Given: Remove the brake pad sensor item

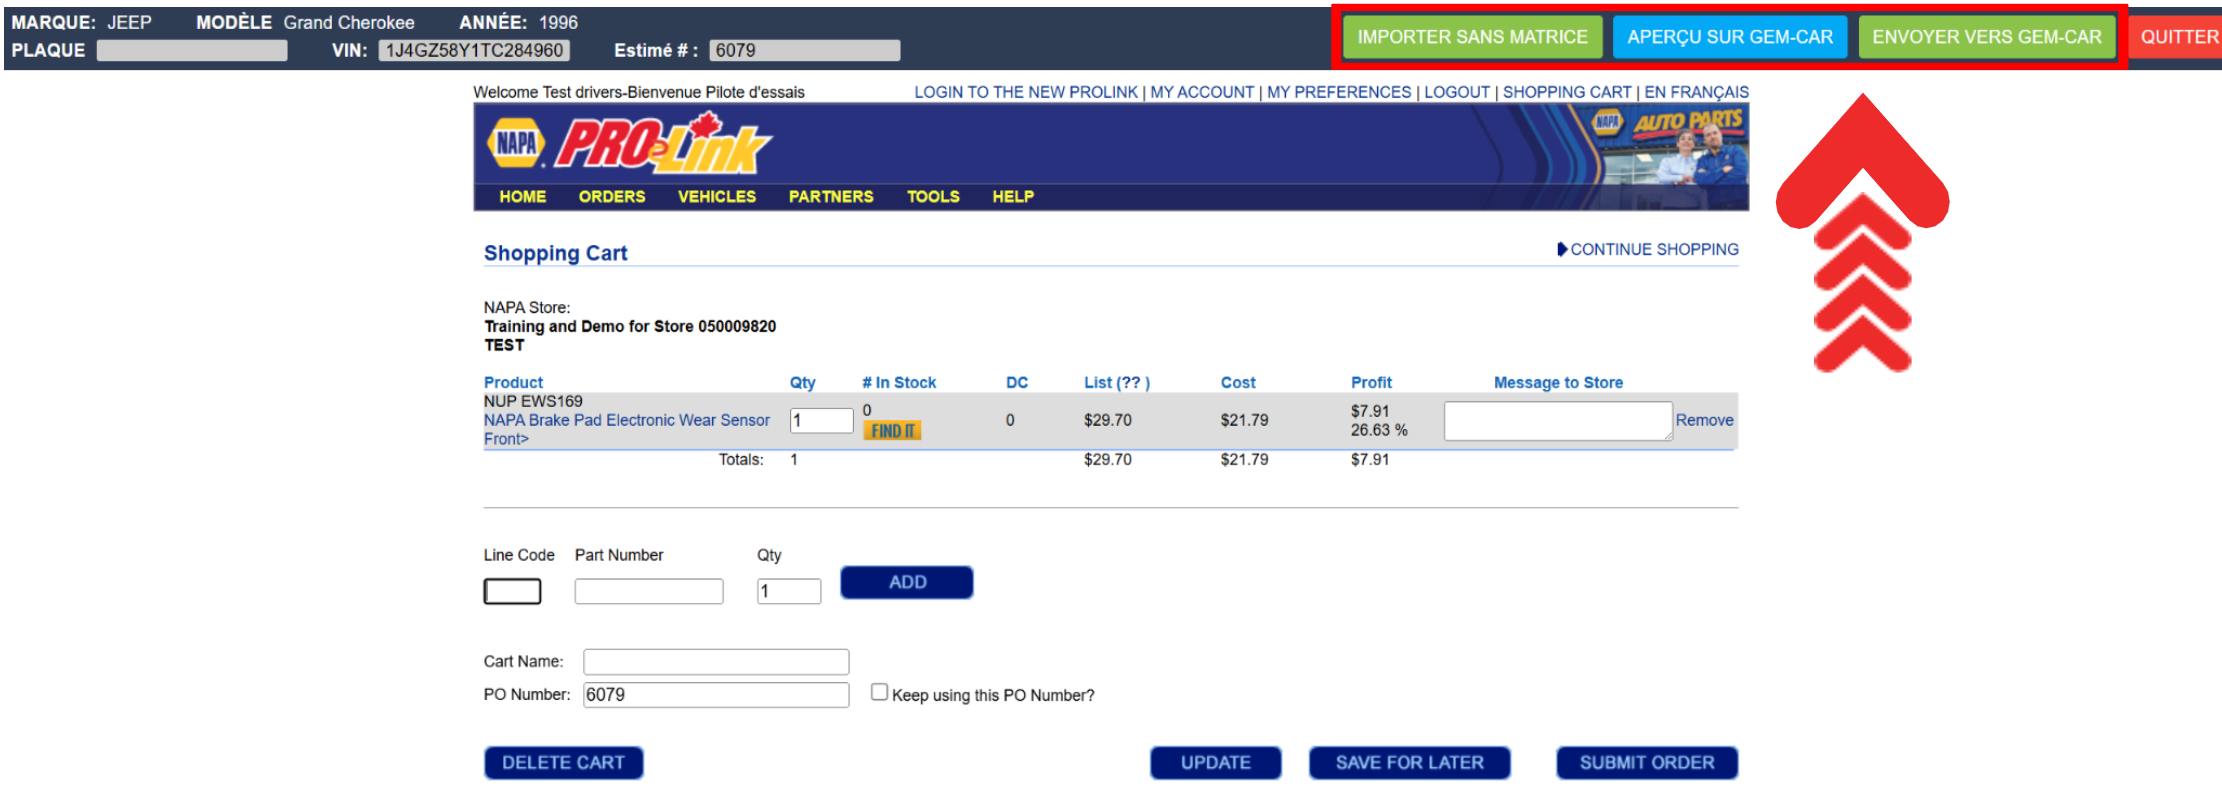Looking at the screenshot, I should tap(1704, 420).
